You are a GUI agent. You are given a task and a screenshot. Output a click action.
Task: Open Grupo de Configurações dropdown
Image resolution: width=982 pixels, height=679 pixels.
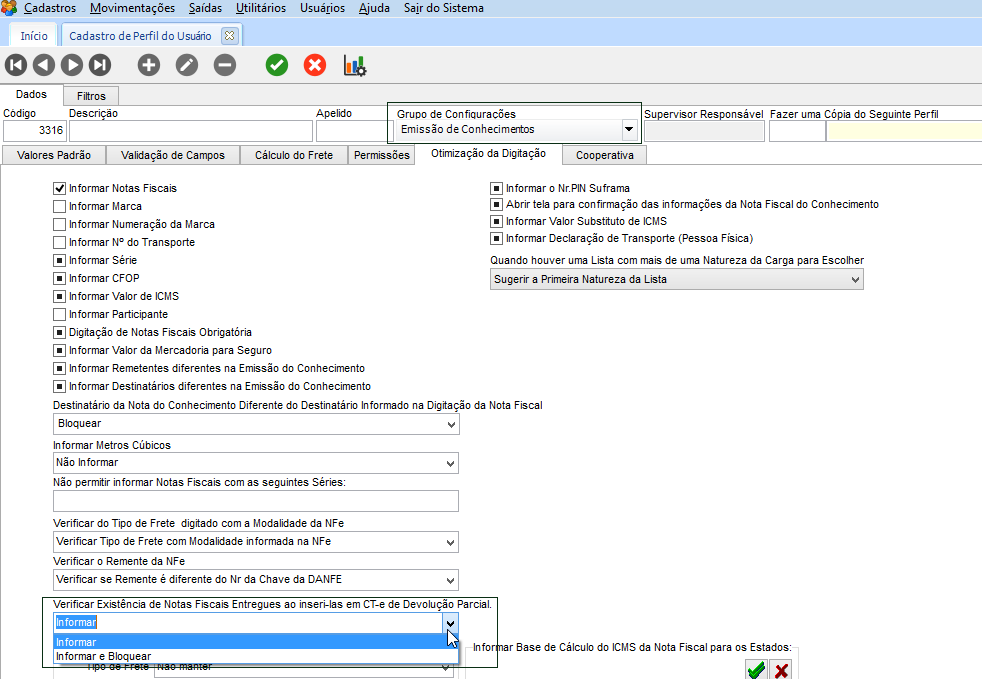click(629, 130)
